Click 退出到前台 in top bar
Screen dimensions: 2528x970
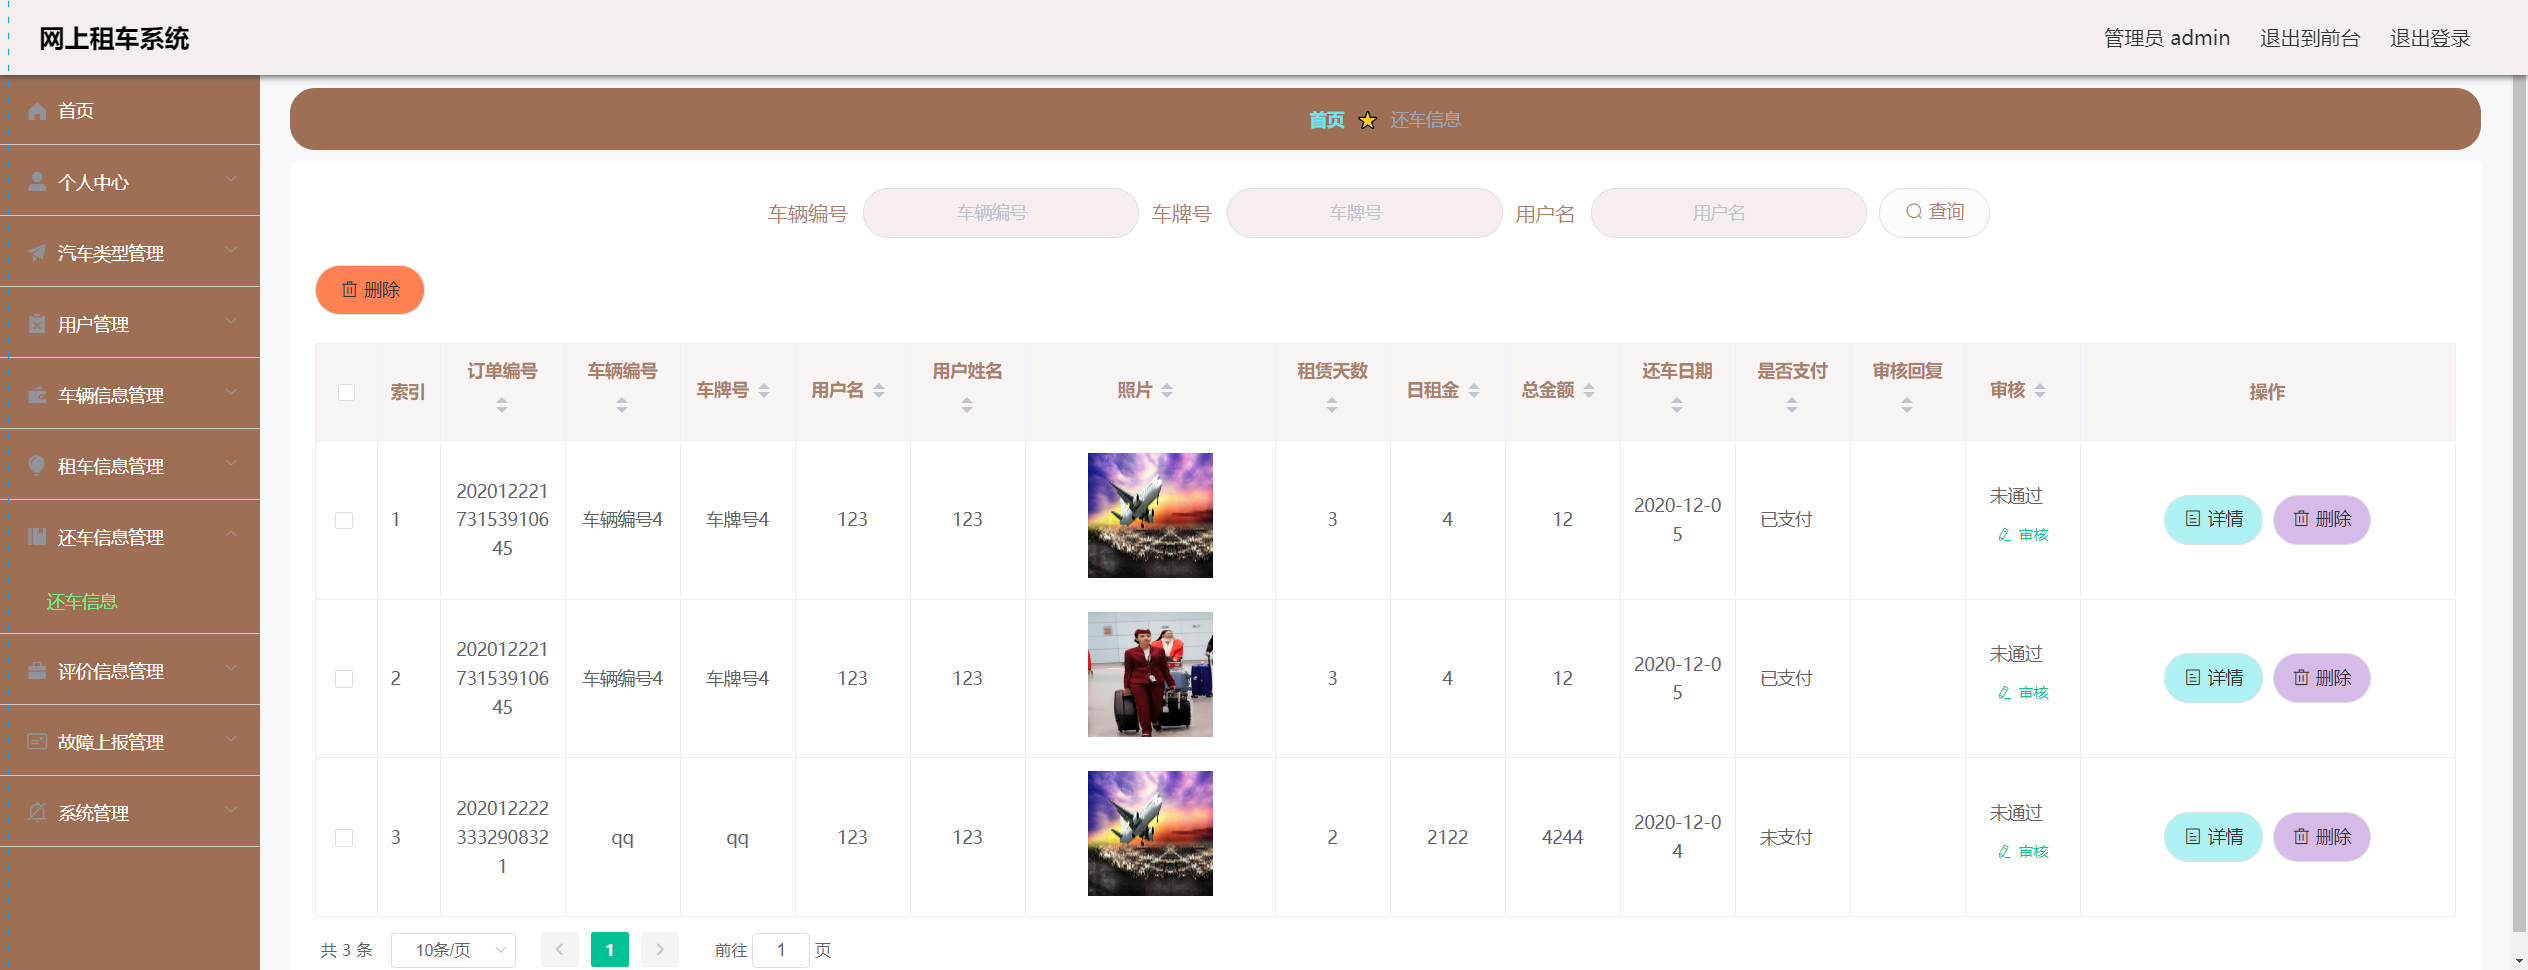pos(2310,38)
